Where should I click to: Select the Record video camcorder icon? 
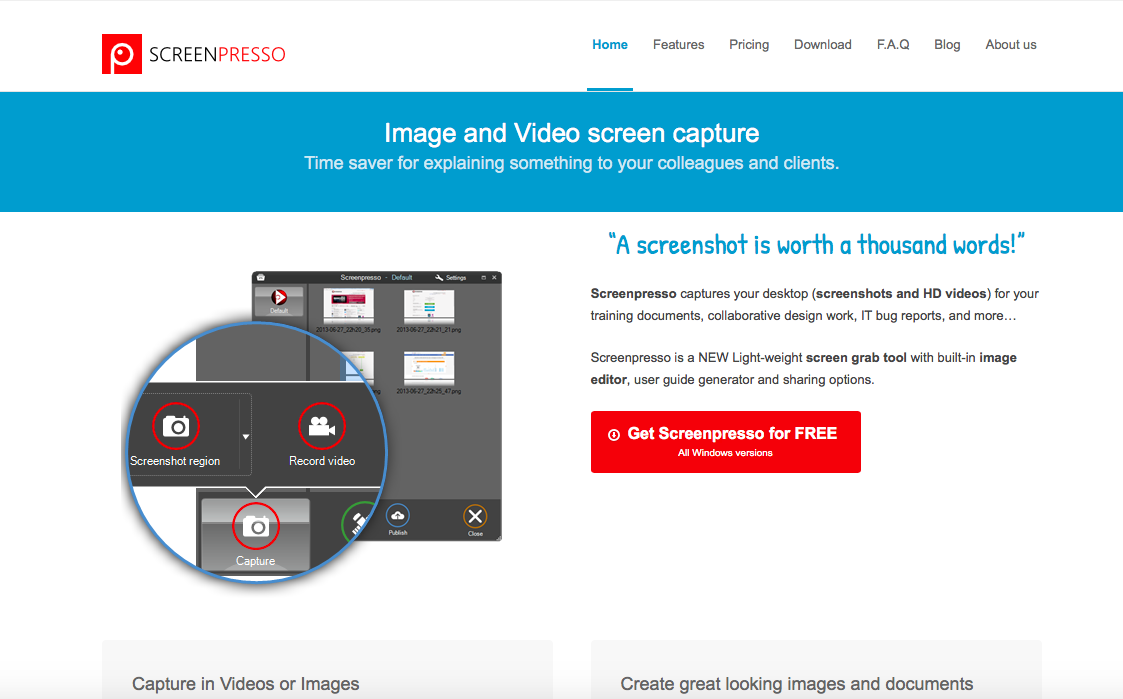point(322,426)
